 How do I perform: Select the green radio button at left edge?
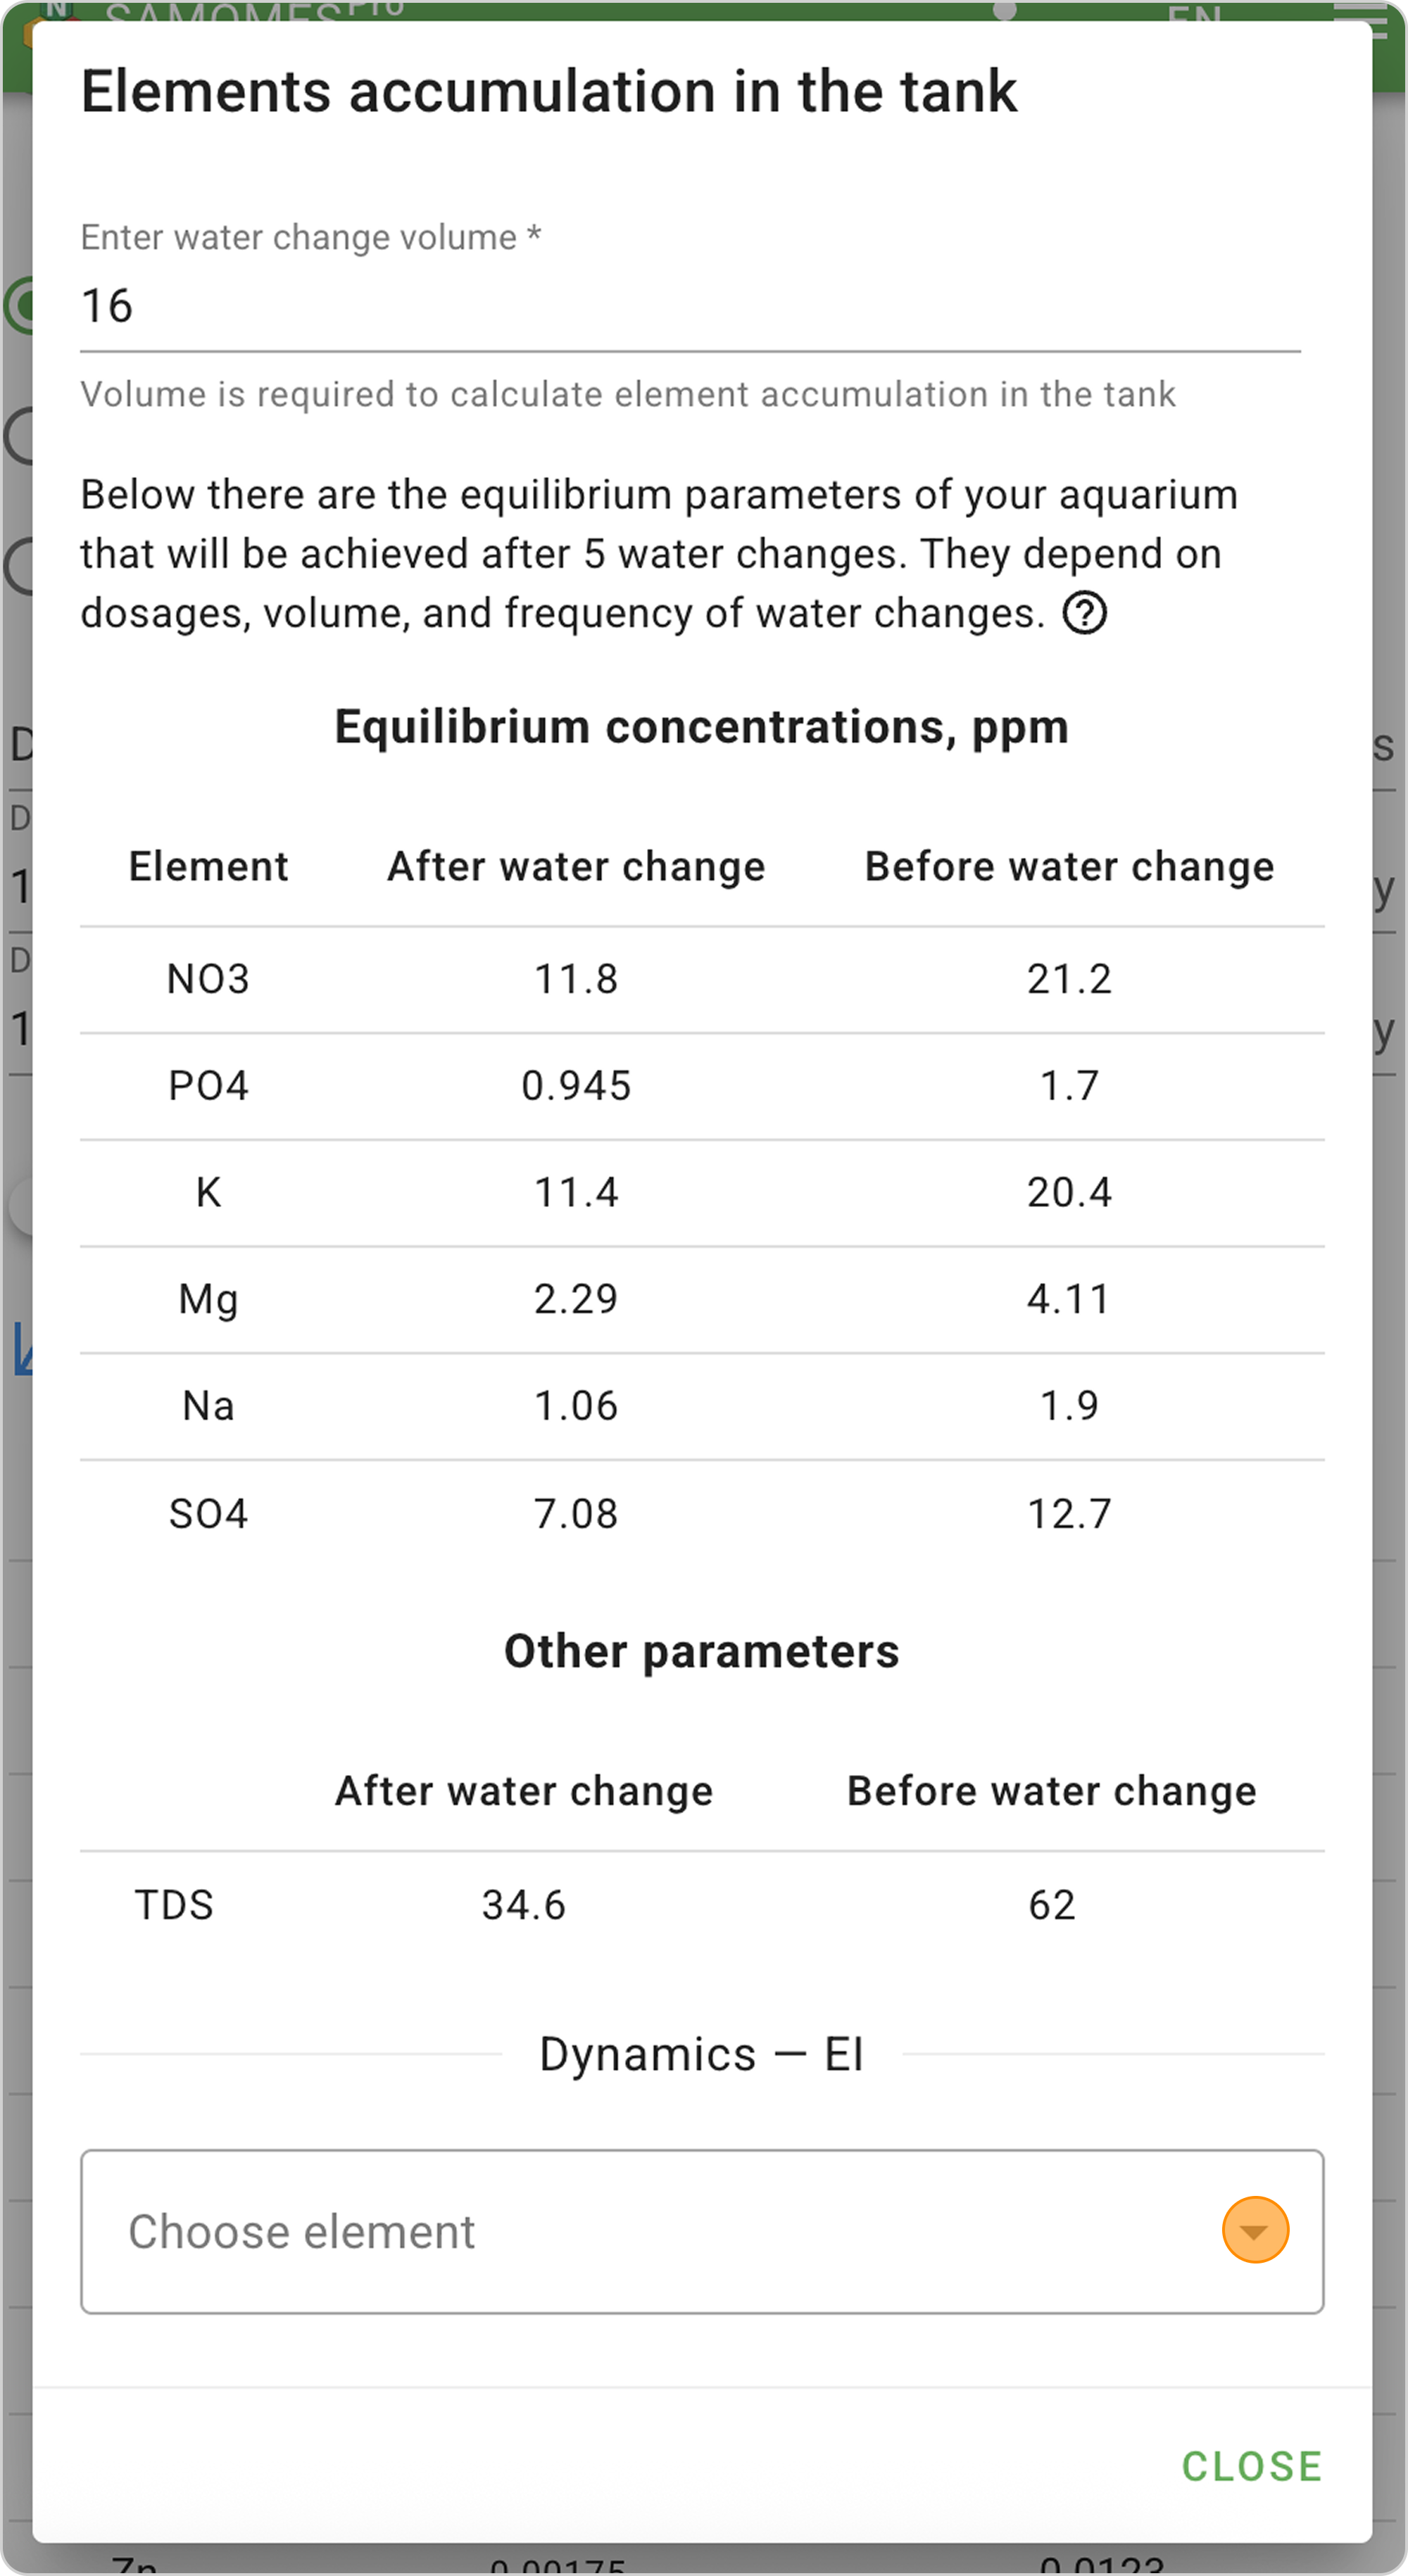[x=18, y=305]
